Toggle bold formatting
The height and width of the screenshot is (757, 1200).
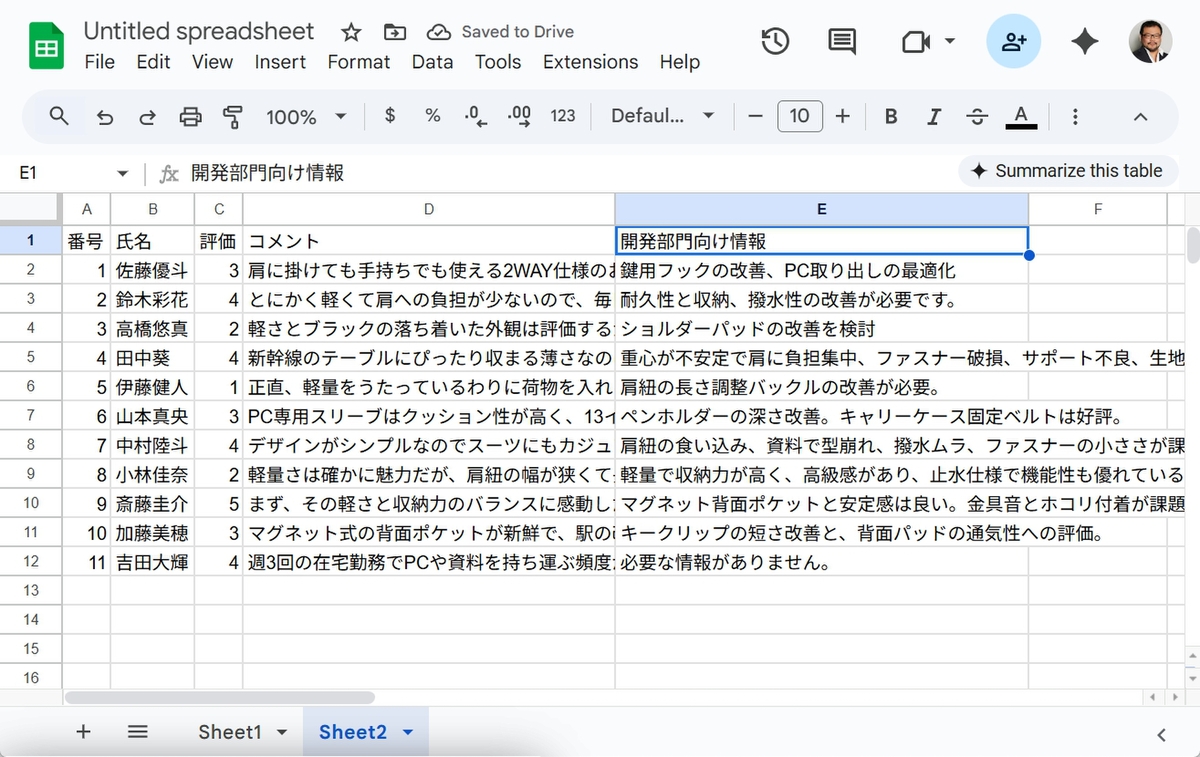pyautogui.click(x=890, y=117)
